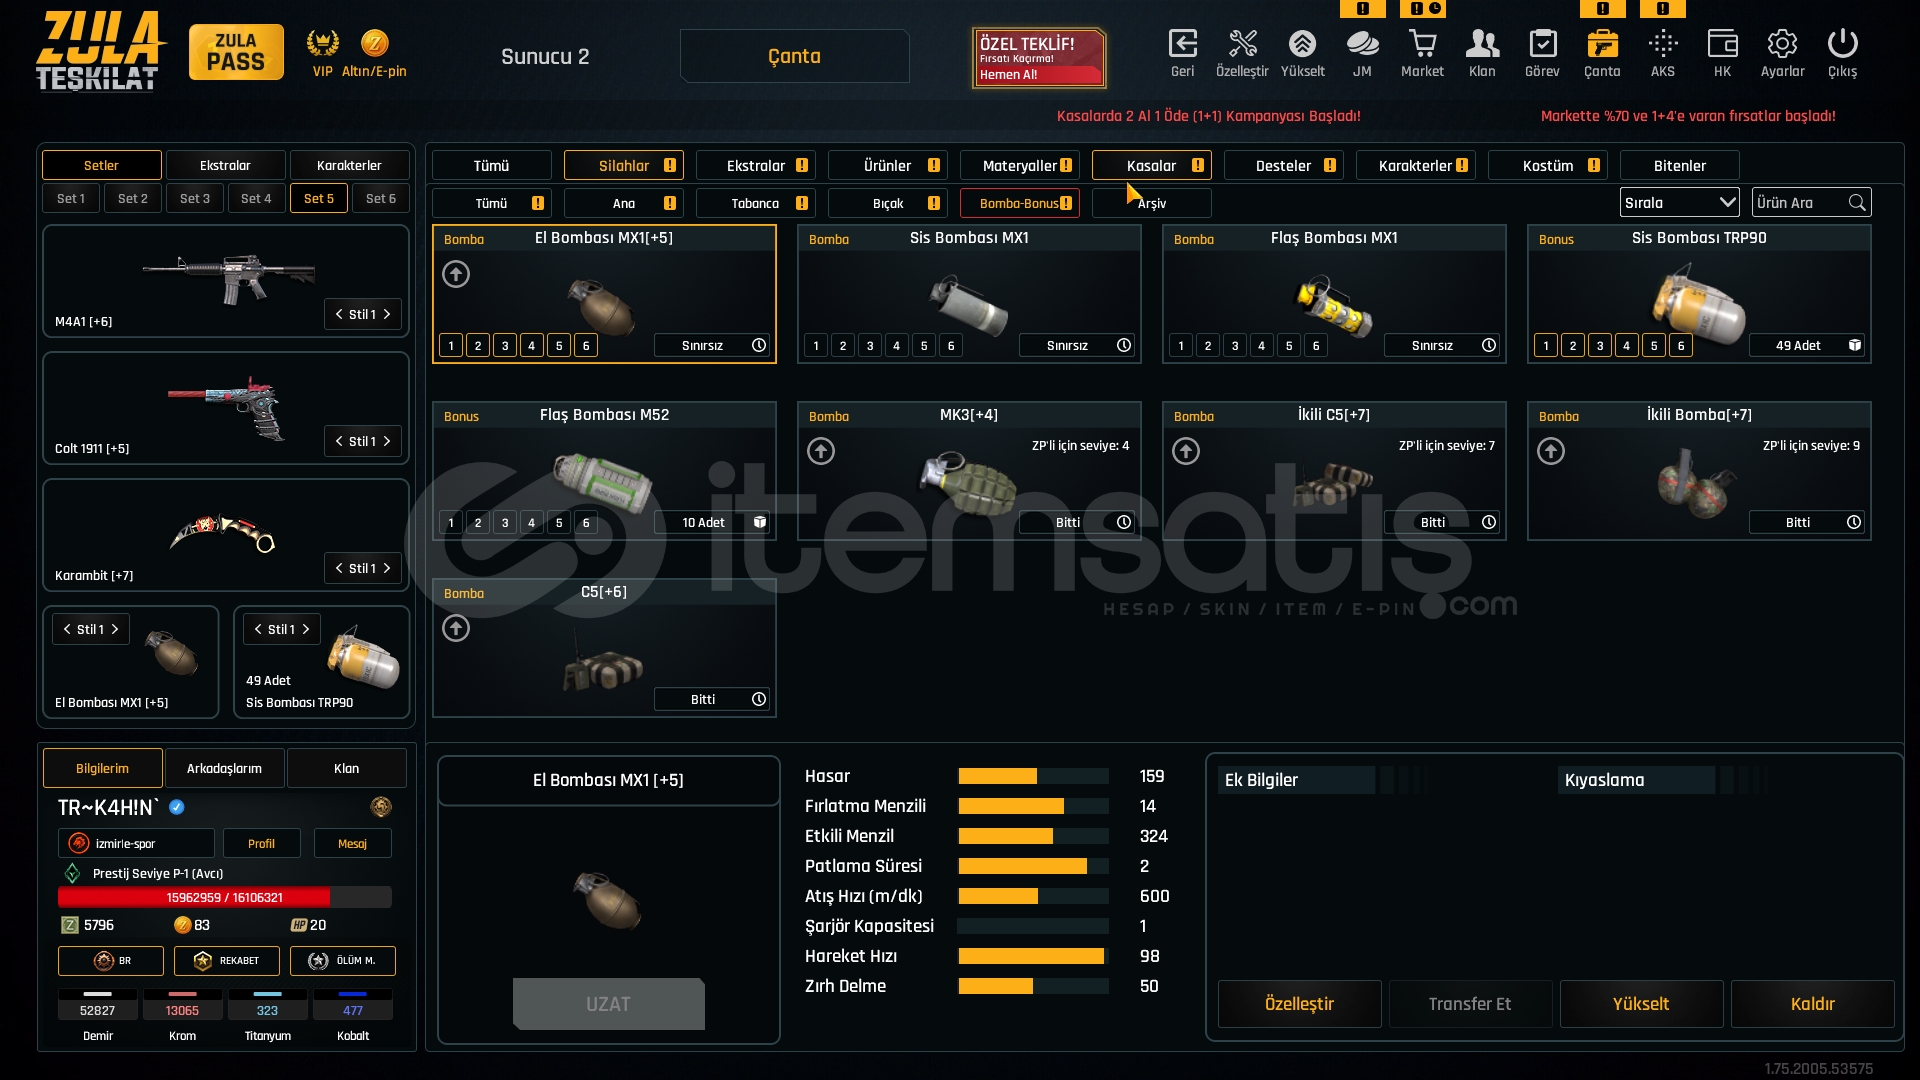
Task: Switch to the Kasalar tab
Action: (x=1151, y=165)
